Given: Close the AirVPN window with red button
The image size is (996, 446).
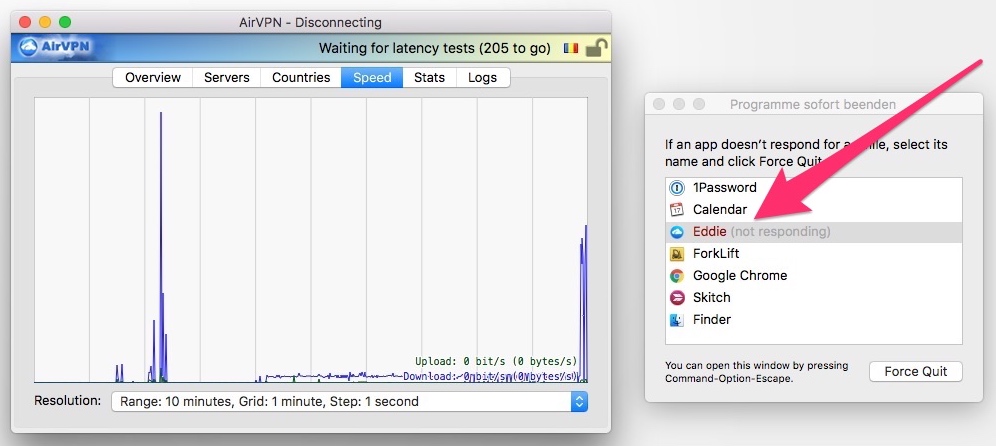Looking at the screenshot, I should pos(25,22).
